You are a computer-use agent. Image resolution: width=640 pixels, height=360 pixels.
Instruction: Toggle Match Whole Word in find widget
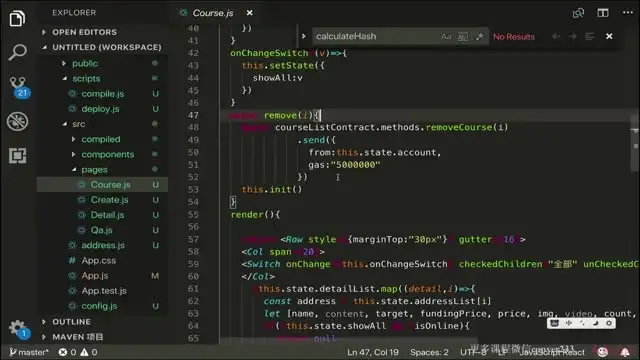[x=462, y=37]
